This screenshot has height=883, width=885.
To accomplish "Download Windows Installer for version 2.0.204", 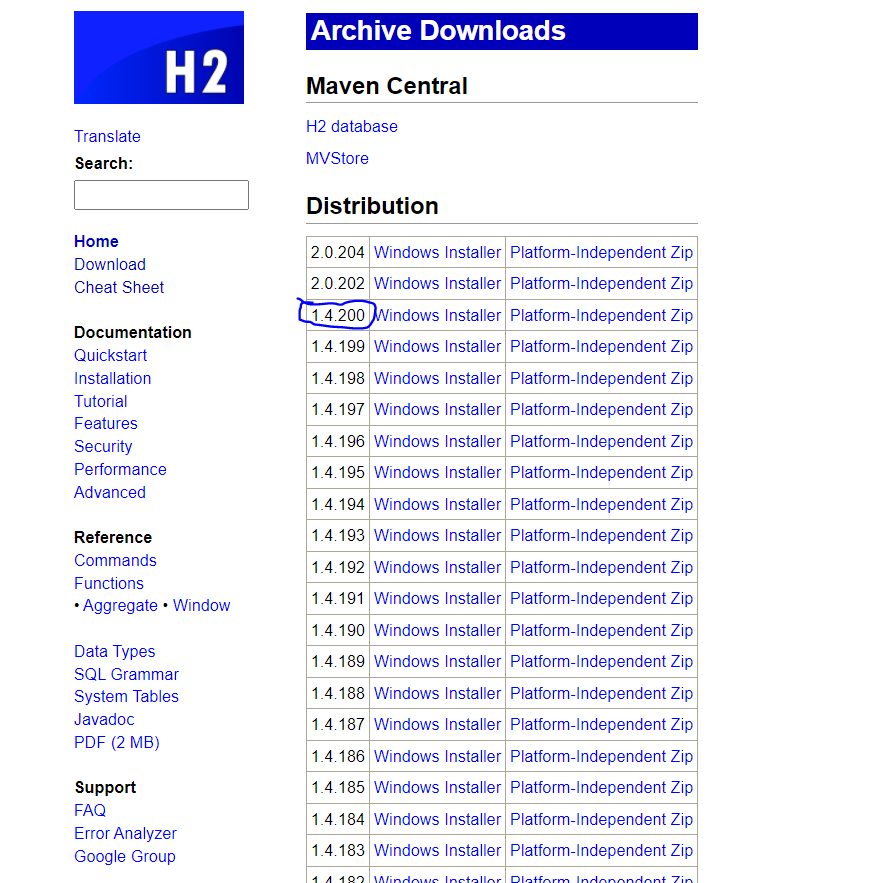I will (x=437, y=252).
